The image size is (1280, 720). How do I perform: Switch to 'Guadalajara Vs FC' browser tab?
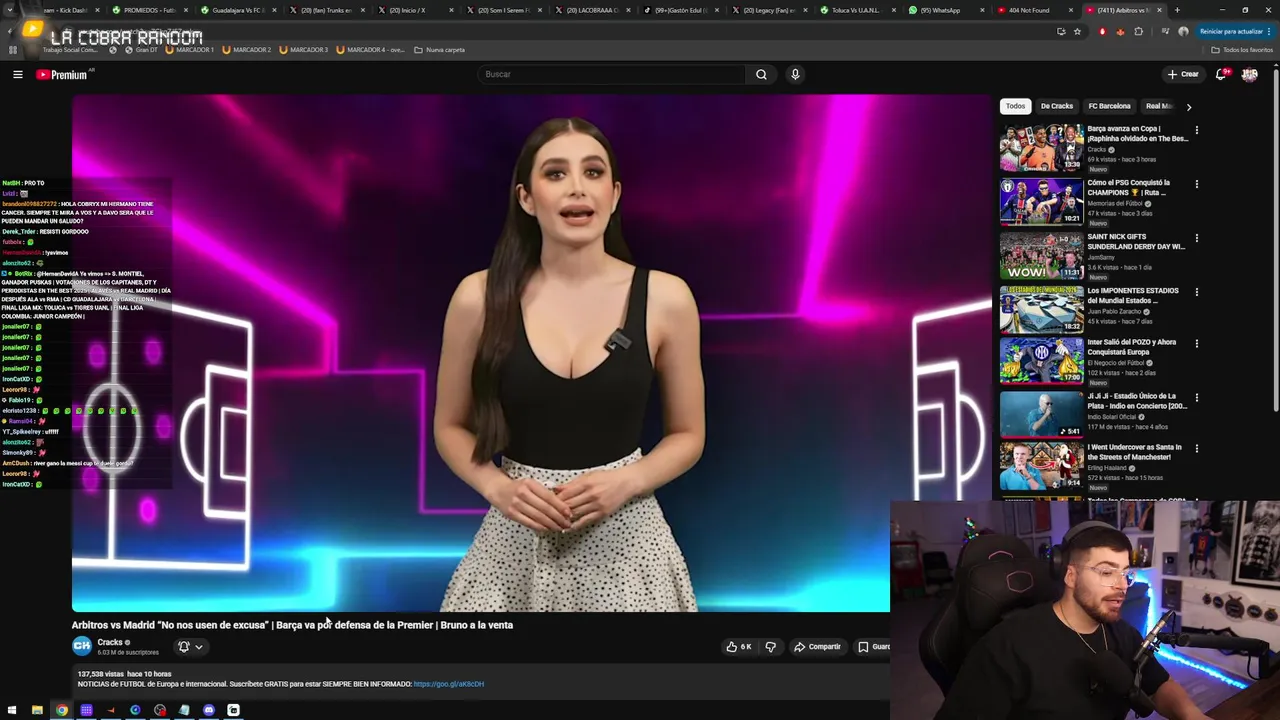coord(237,10)
